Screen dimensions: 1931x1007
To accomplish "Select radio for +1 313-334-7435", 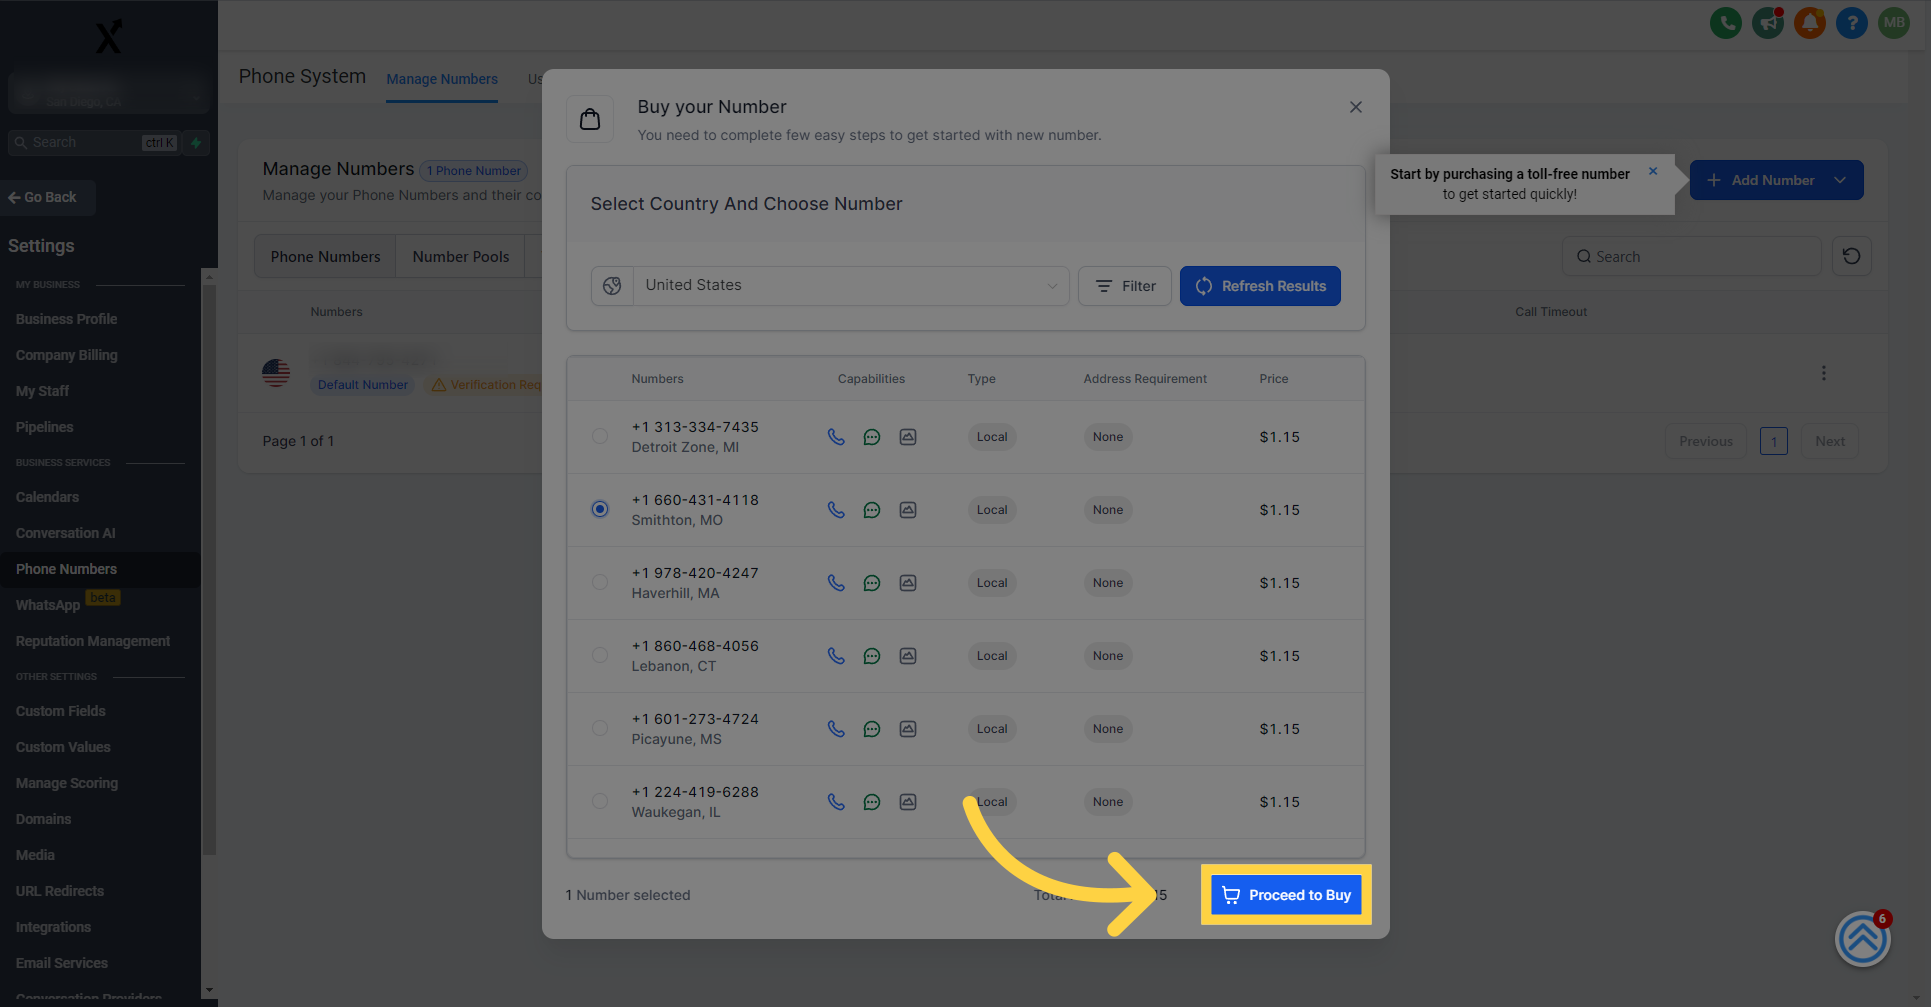I will [600, 436].
